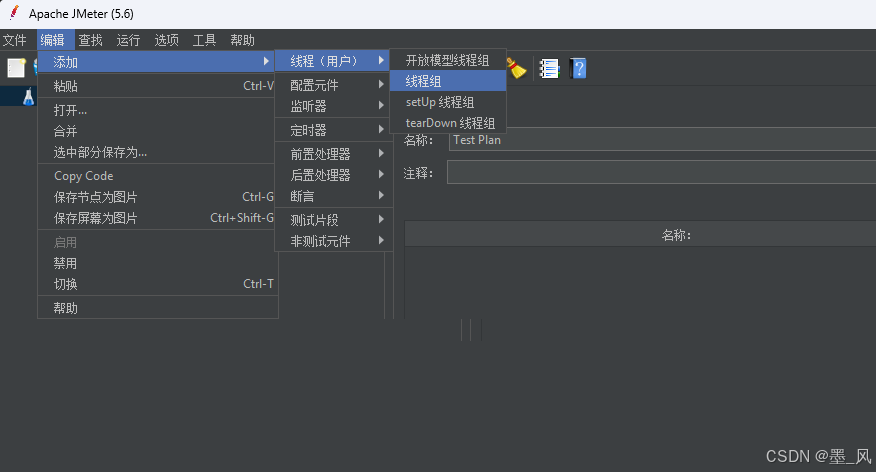Choose 线程组 from the submenu
Image resolution: width=876 pixels, height=472 pixels.
pos(448,81)
